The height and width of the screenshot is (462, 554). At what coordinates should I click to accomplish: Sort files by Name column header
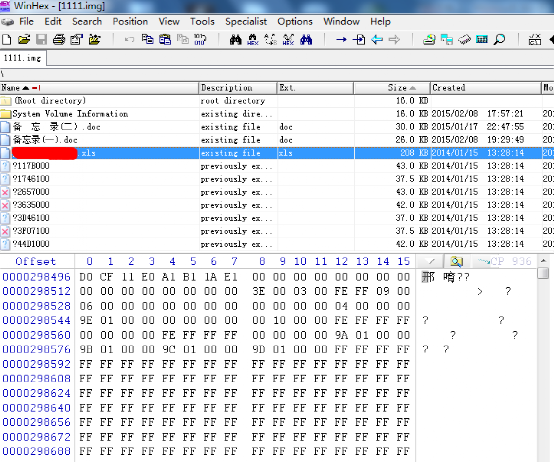(99, 88)
